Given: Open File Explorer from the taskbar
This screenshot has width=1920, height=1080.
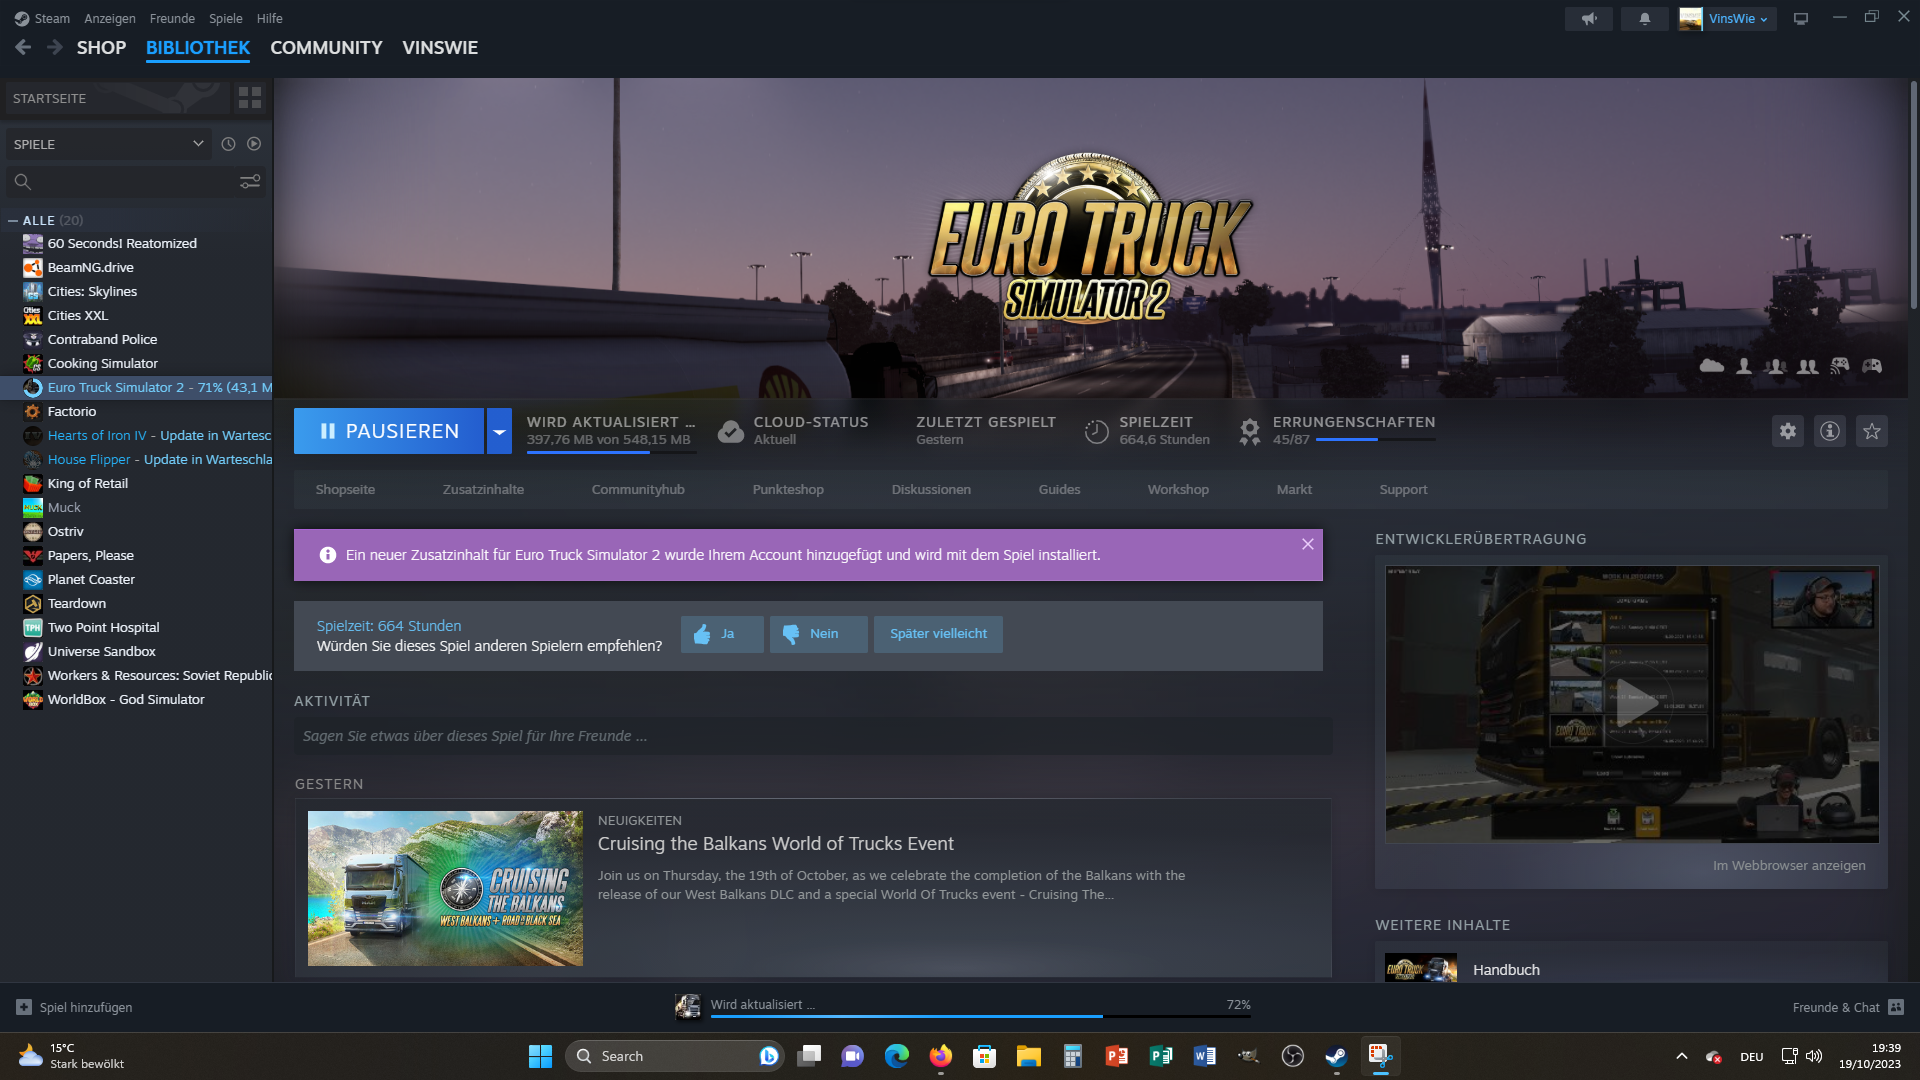Looking at the screenshot, I should click(x=1028, y=1056).
